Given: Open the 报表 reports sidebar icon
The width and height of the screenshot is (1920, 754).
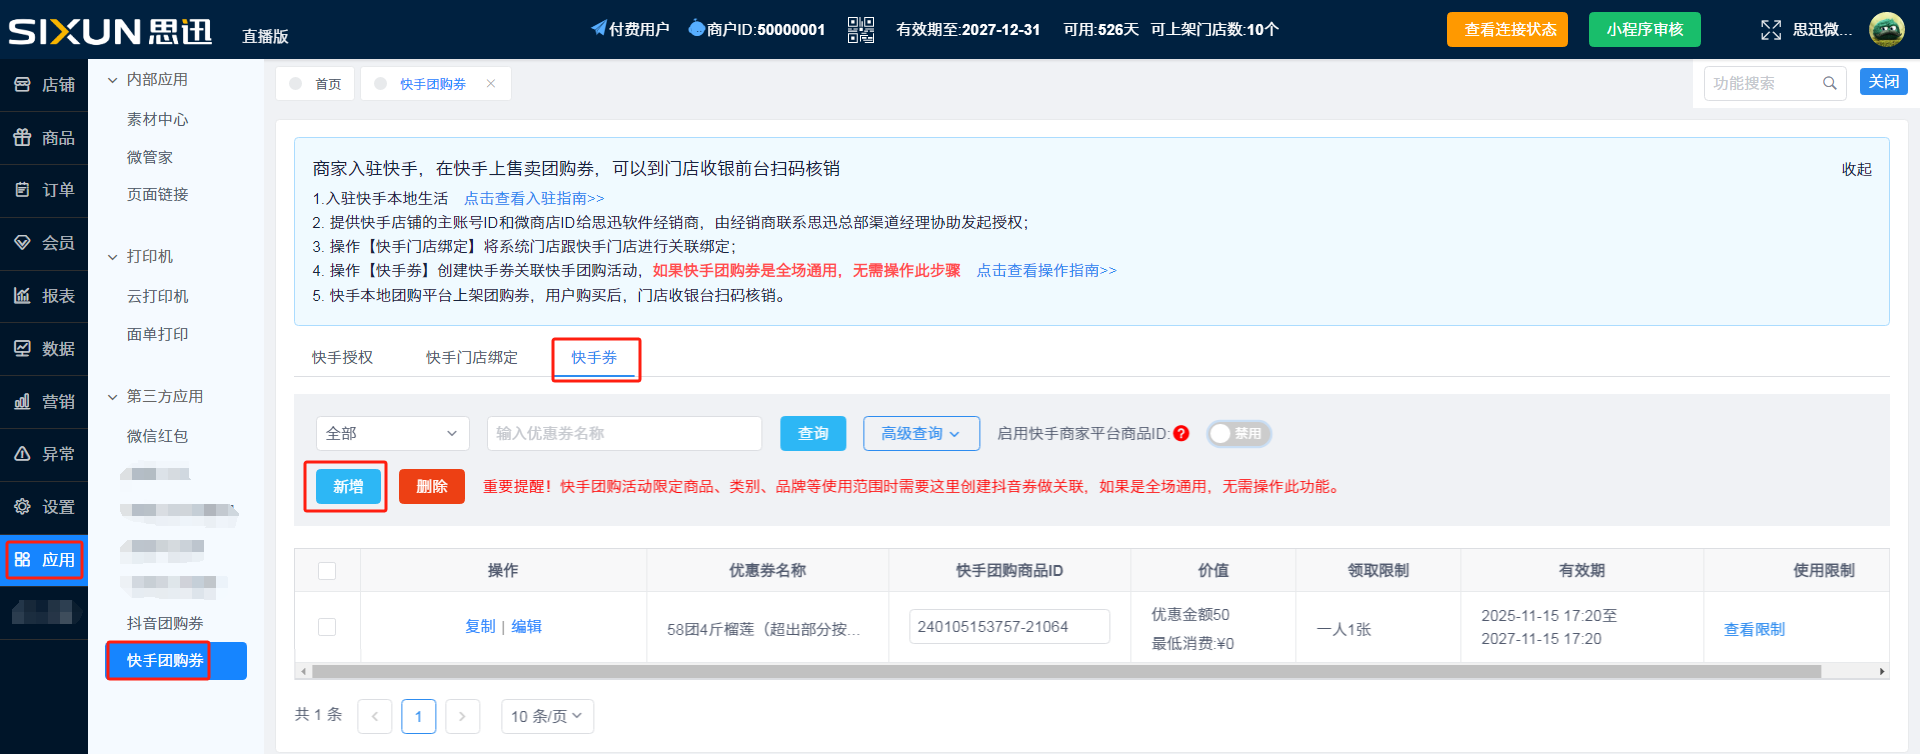Looking at the screenshot, I should click(22, 296).
